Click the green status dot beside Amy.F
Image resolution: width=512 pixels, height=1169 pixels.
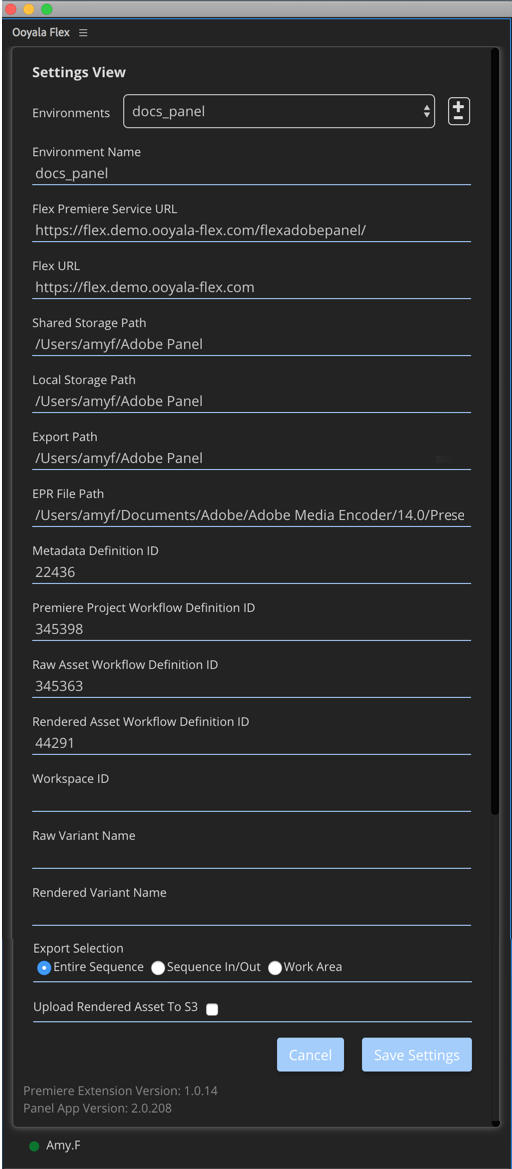(x=34, y=1147)
